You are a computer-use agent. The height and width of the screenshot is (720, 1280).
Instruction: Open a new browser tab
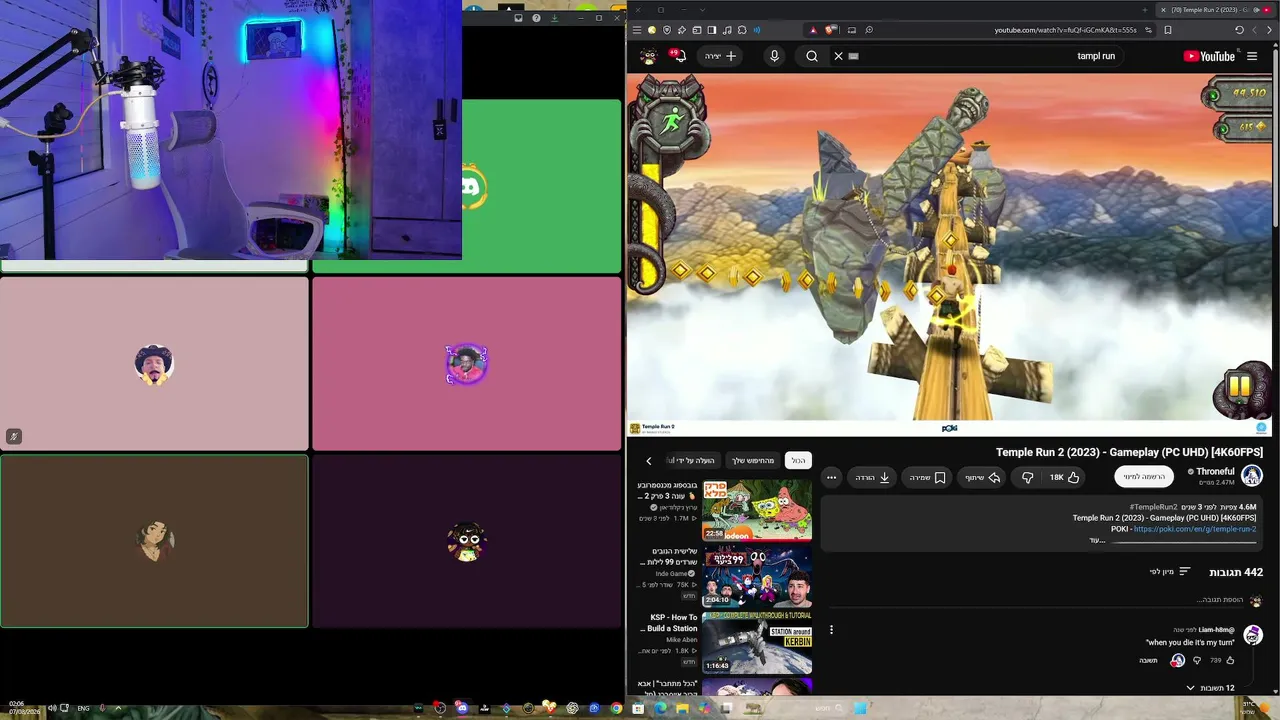1145,10
